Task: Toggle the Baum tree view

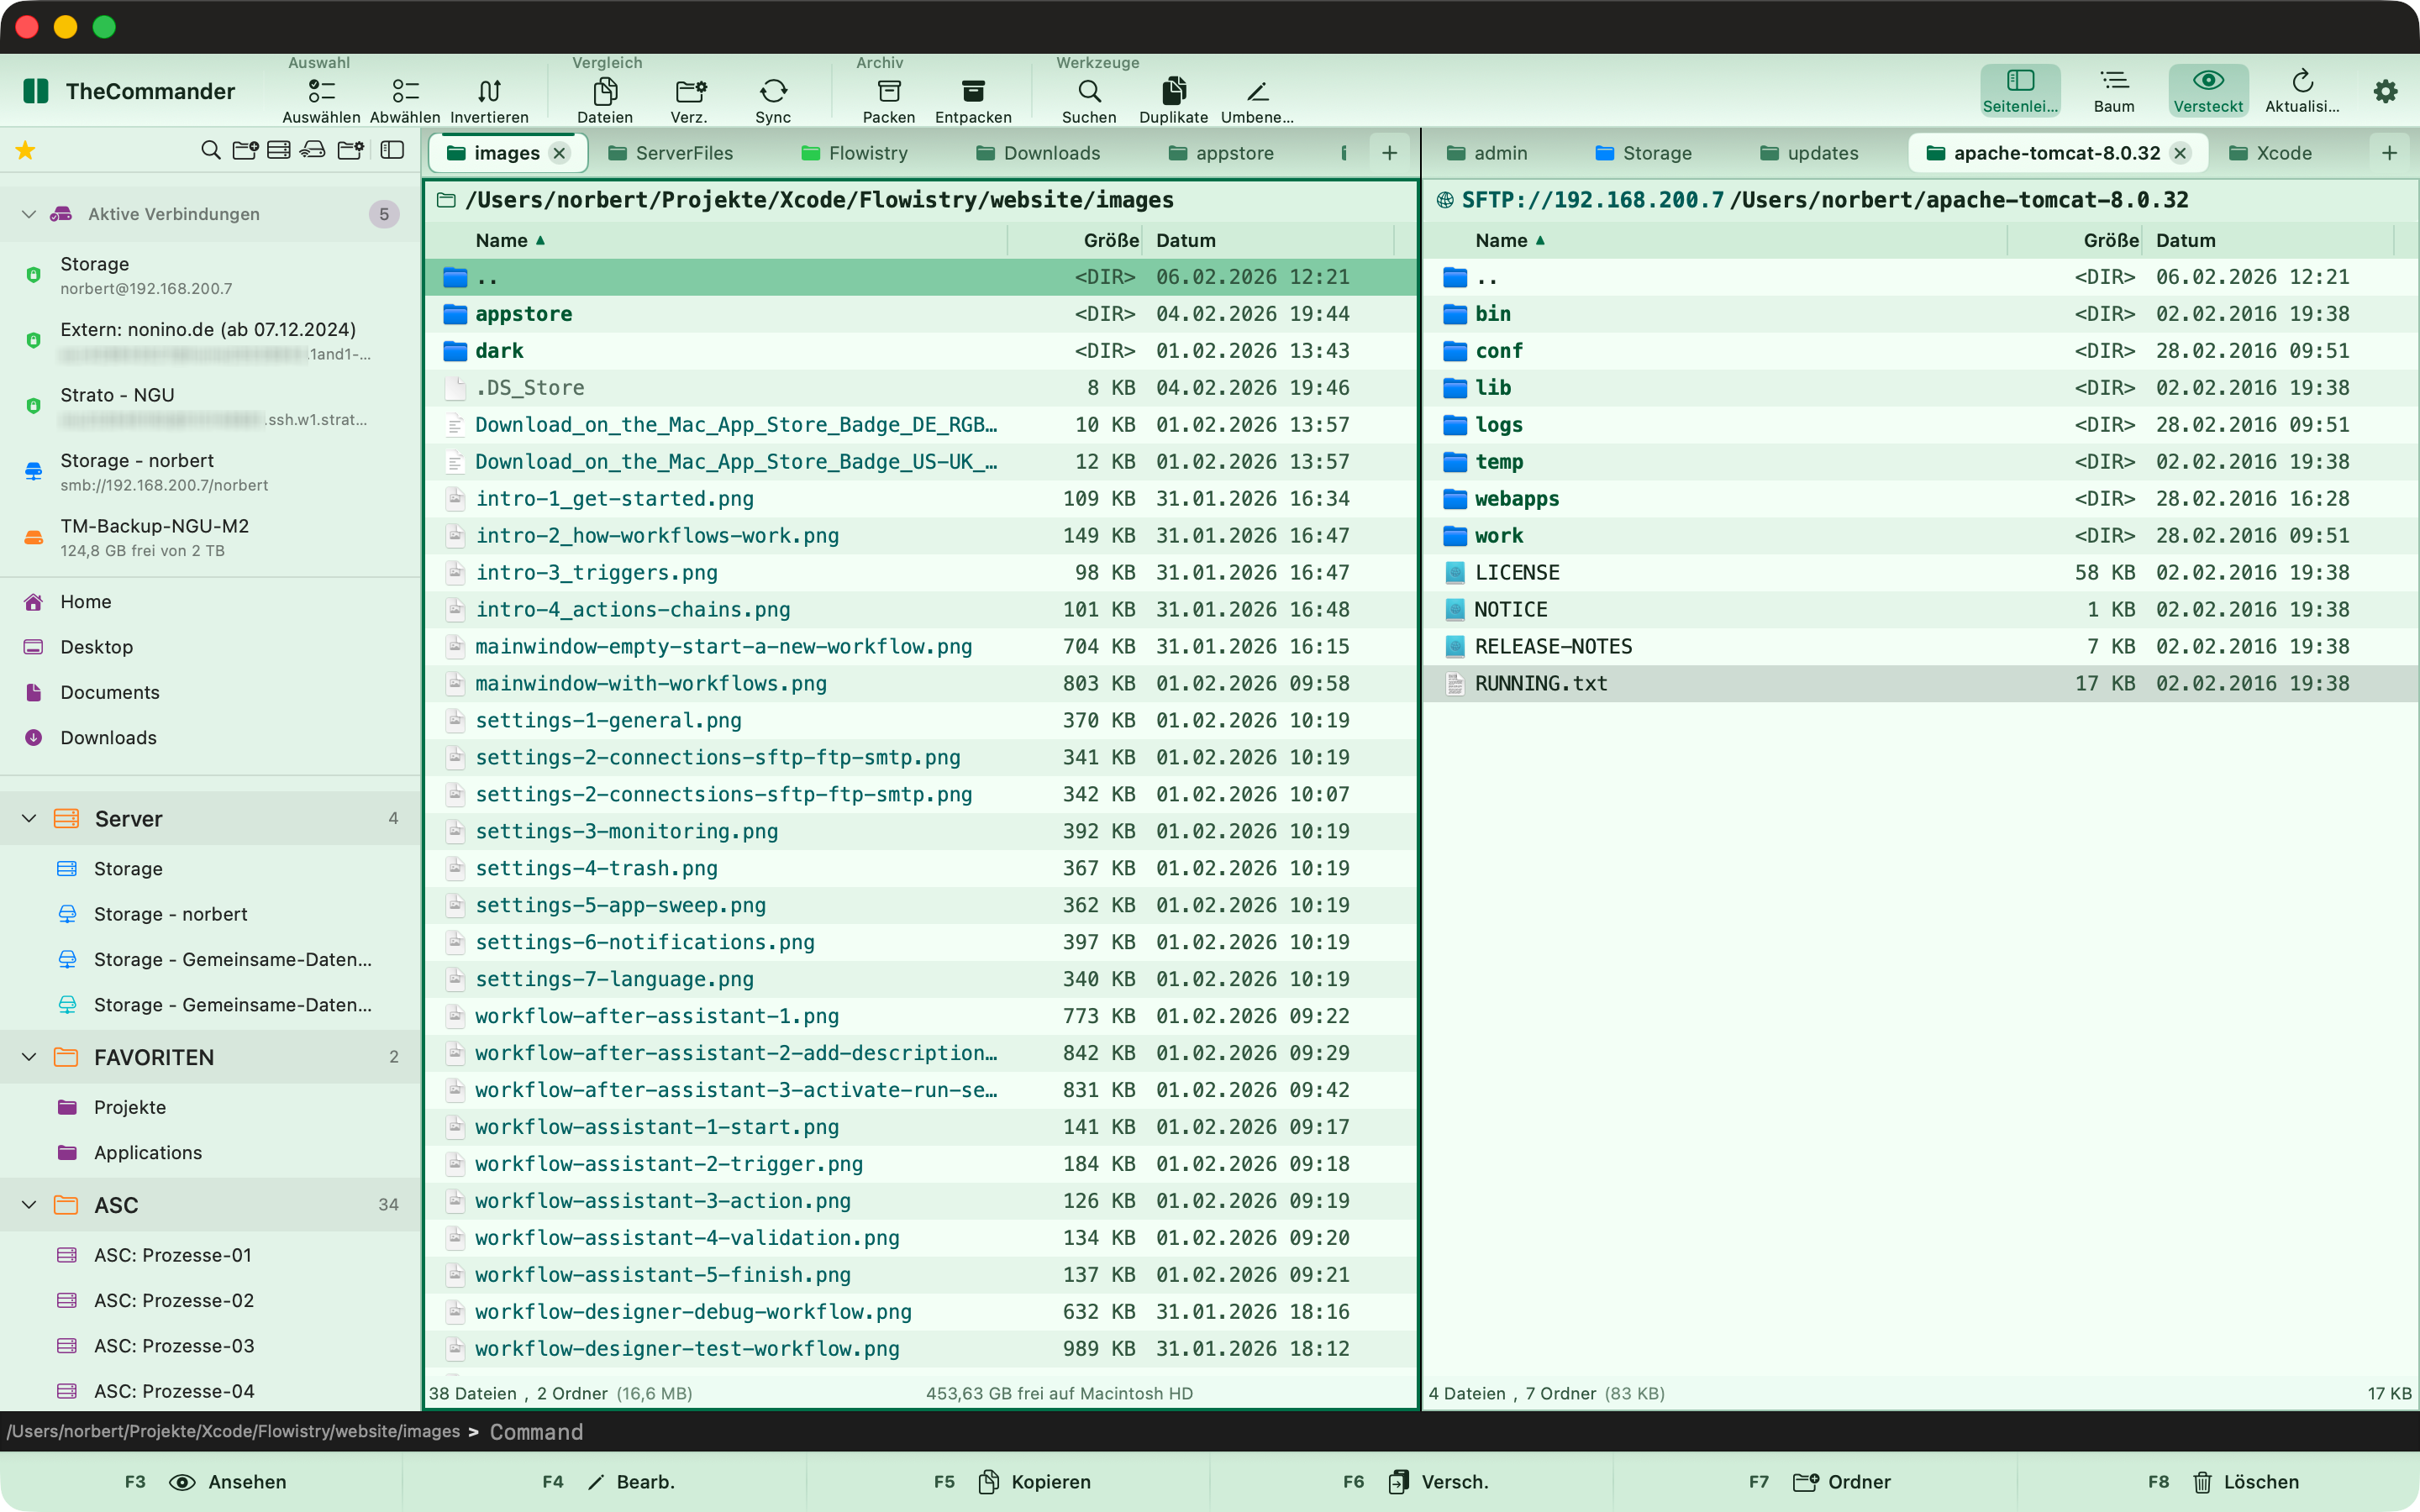Action: click(2115, 89)
